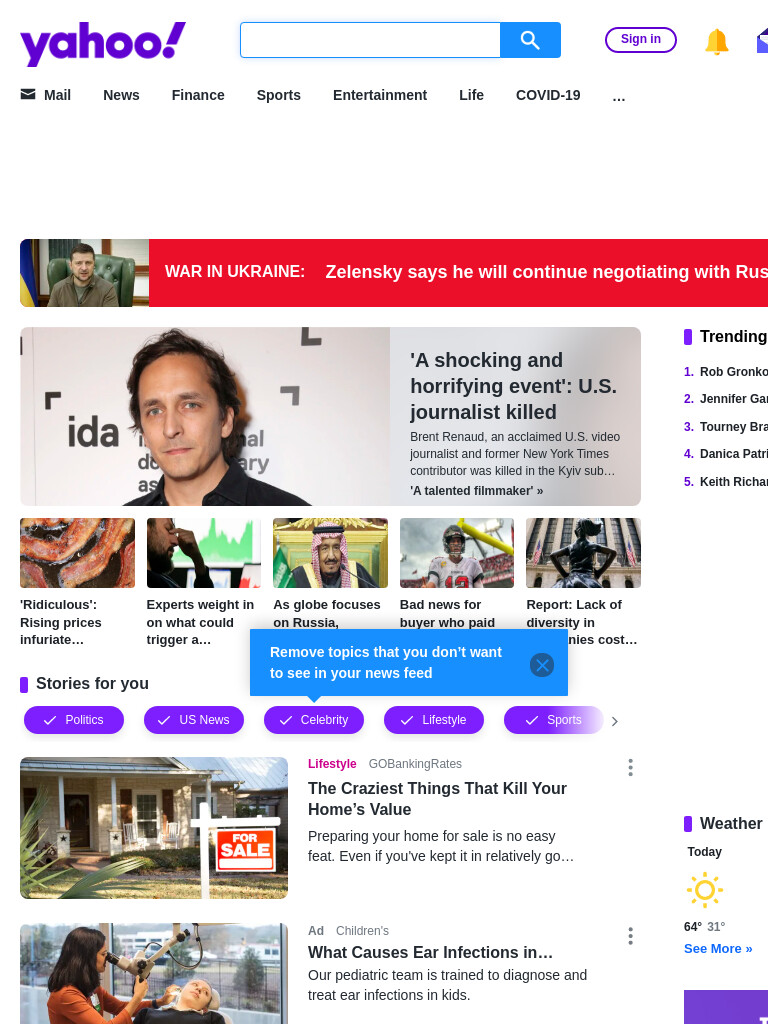Deselect the Celebrity topic chip

314,720
